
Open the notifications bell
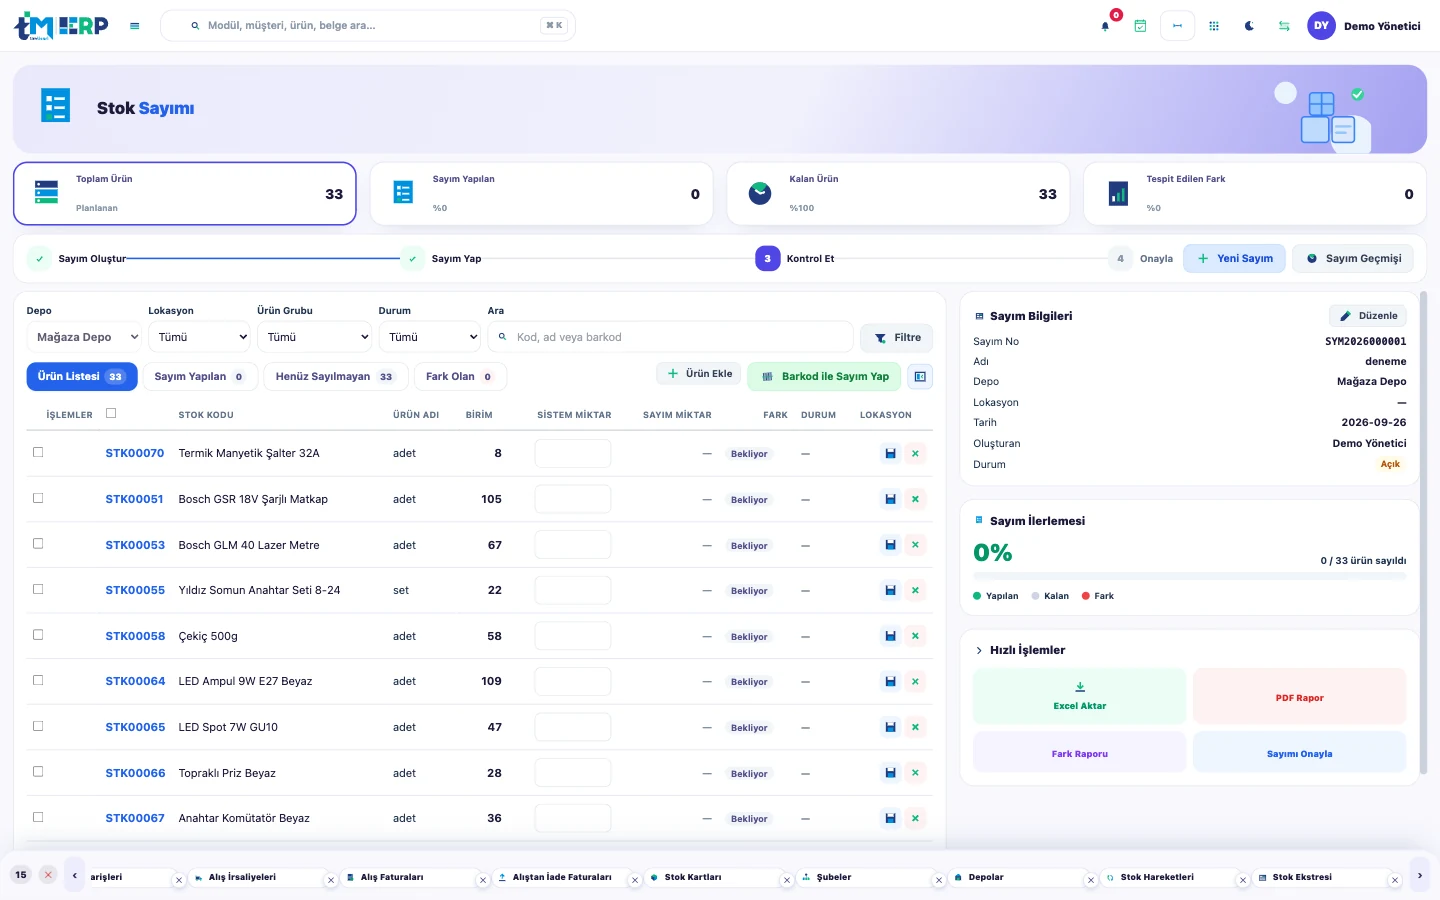pos(1105,26)
